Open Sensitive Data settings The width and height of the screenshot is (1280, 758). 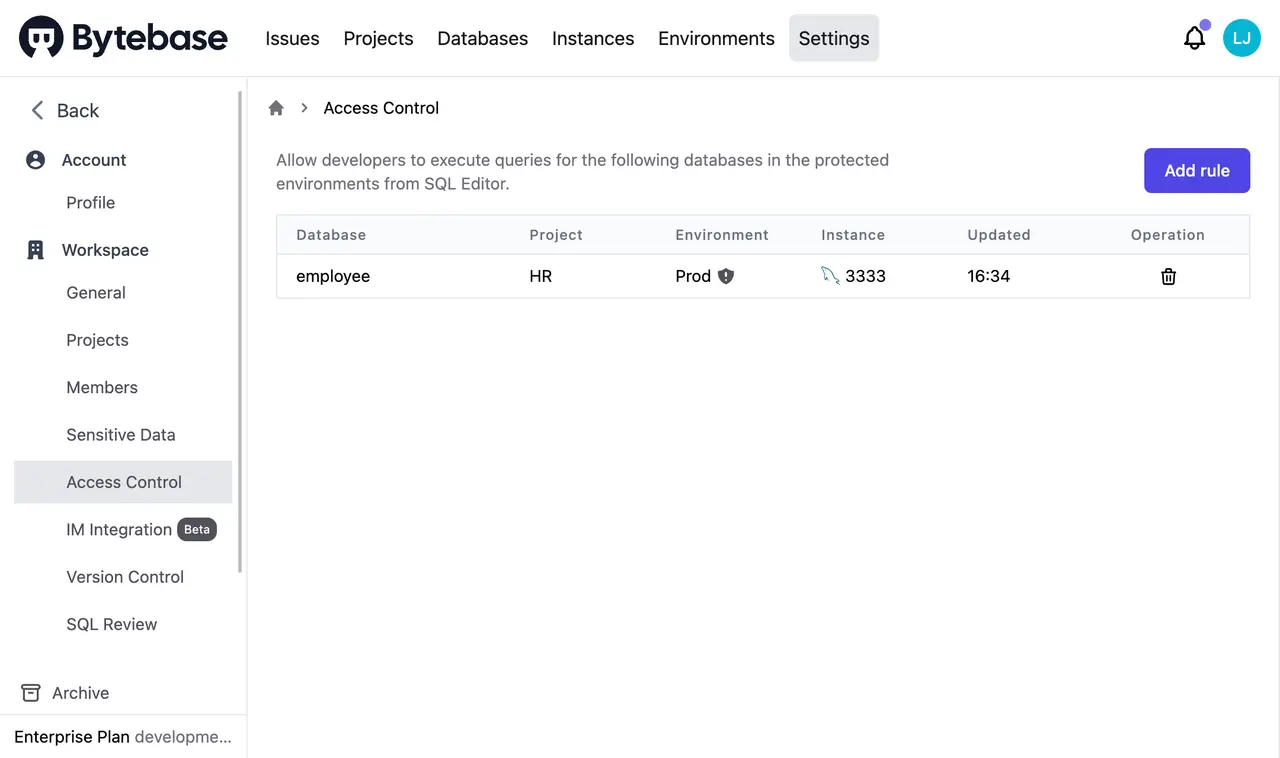(121, 435)
